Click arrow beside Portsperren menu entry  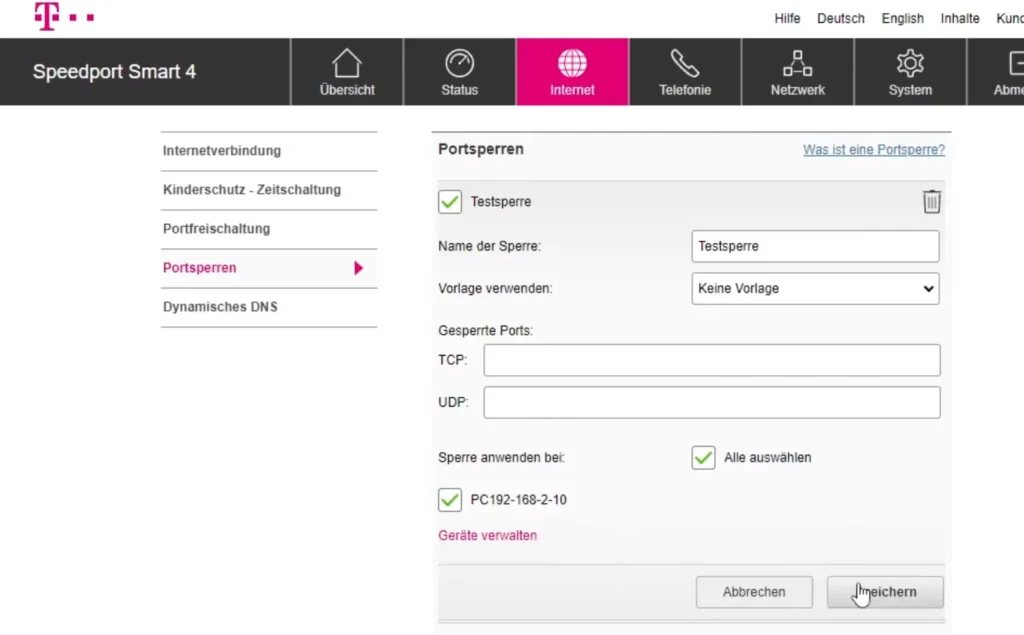pyautogui.click(x=358, y=268)
